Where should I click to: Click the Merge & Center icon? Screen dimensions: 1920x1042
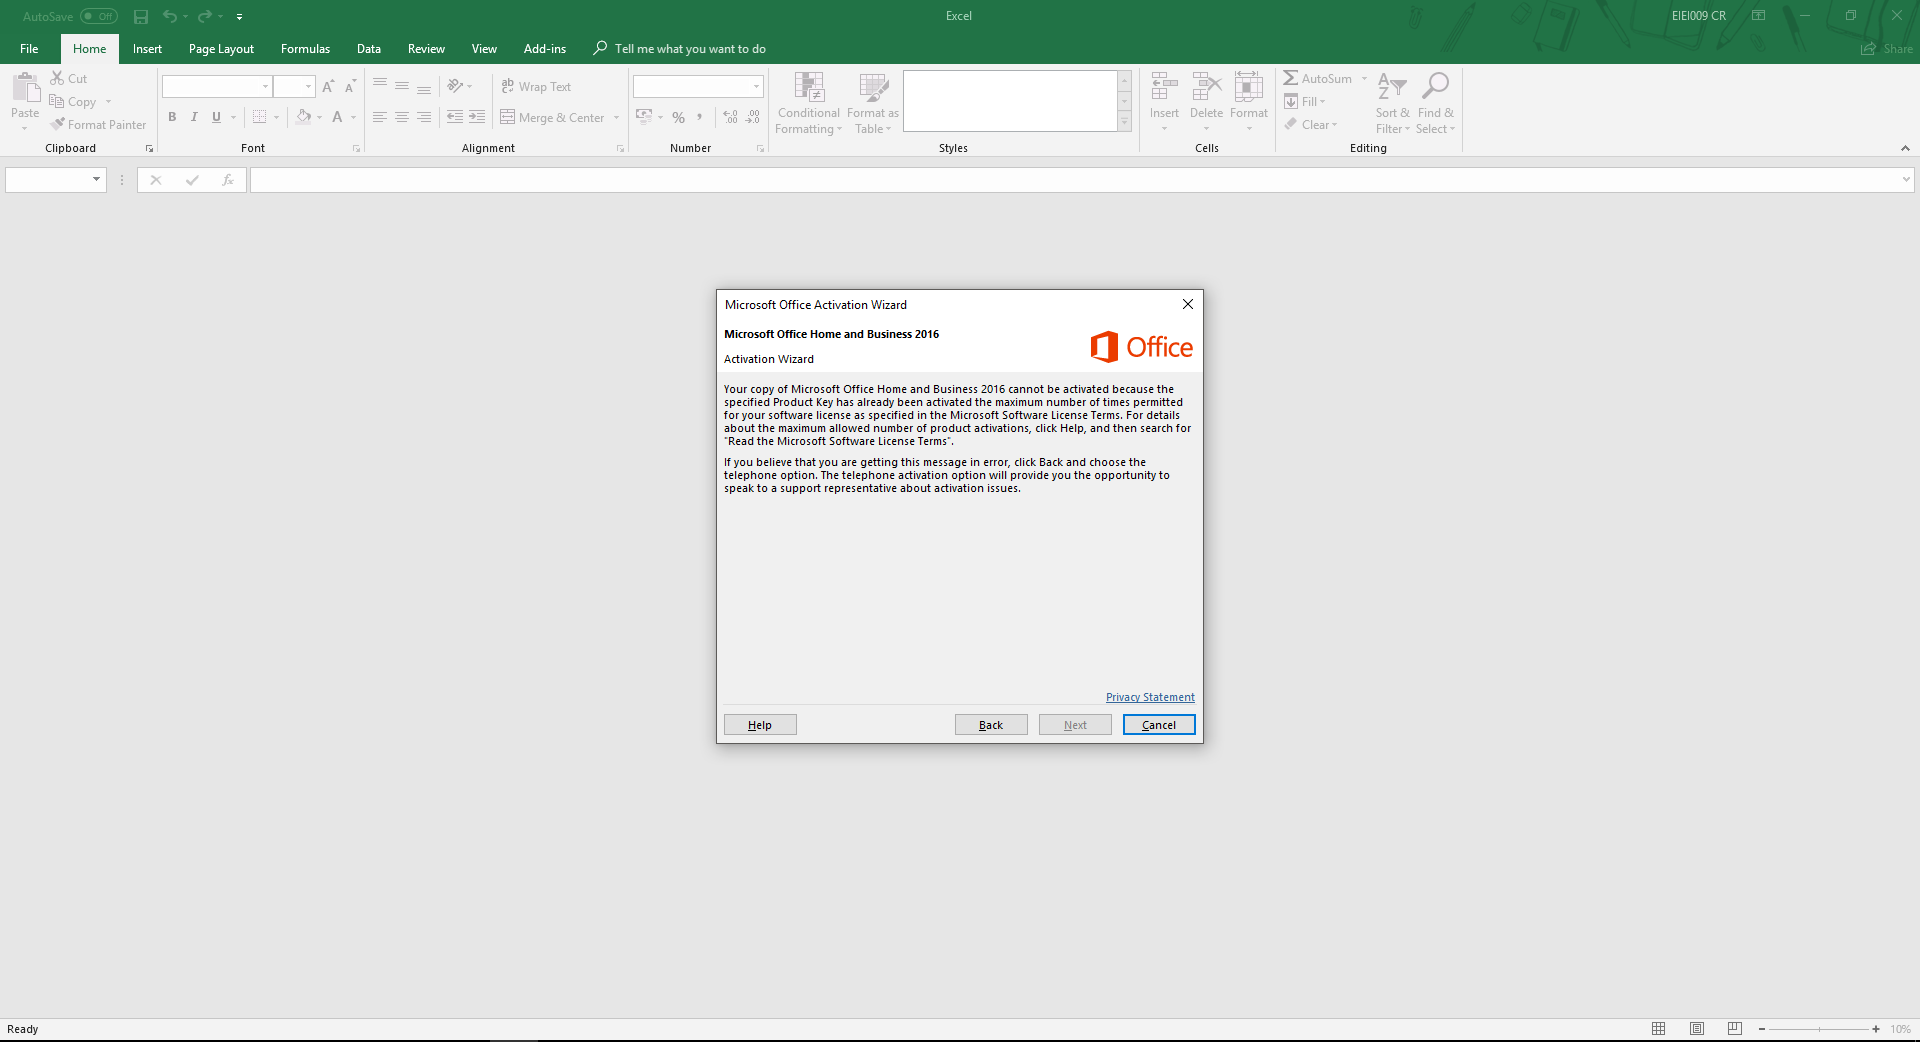[x=508, y=117]
